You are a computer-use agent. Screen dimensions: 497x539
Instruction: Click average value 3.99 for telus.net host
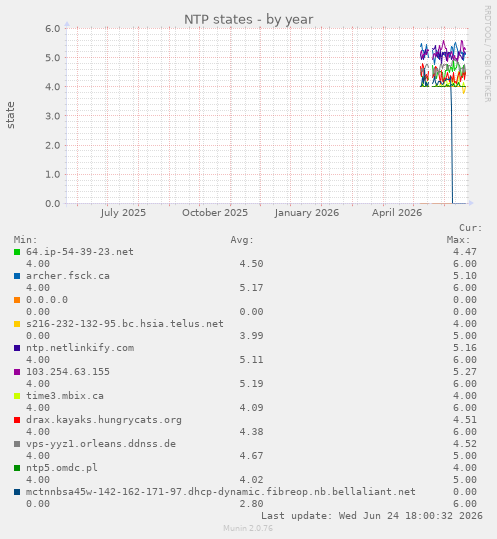pyautogui.click(x=251, y=336)
